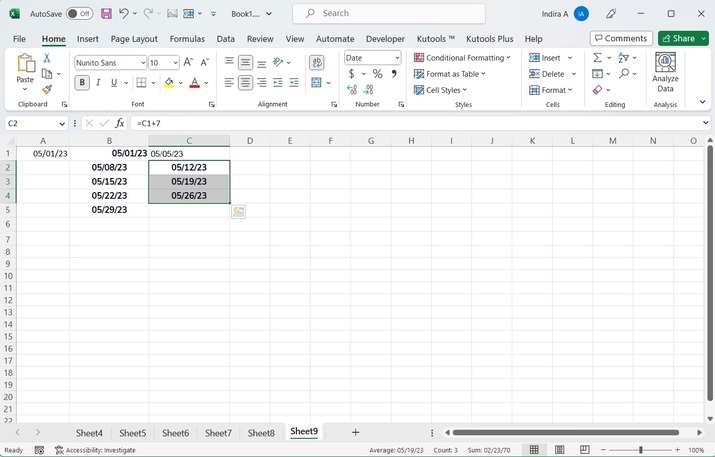
Task: Toggle Bold formatting button
Action: click(82, 83)
